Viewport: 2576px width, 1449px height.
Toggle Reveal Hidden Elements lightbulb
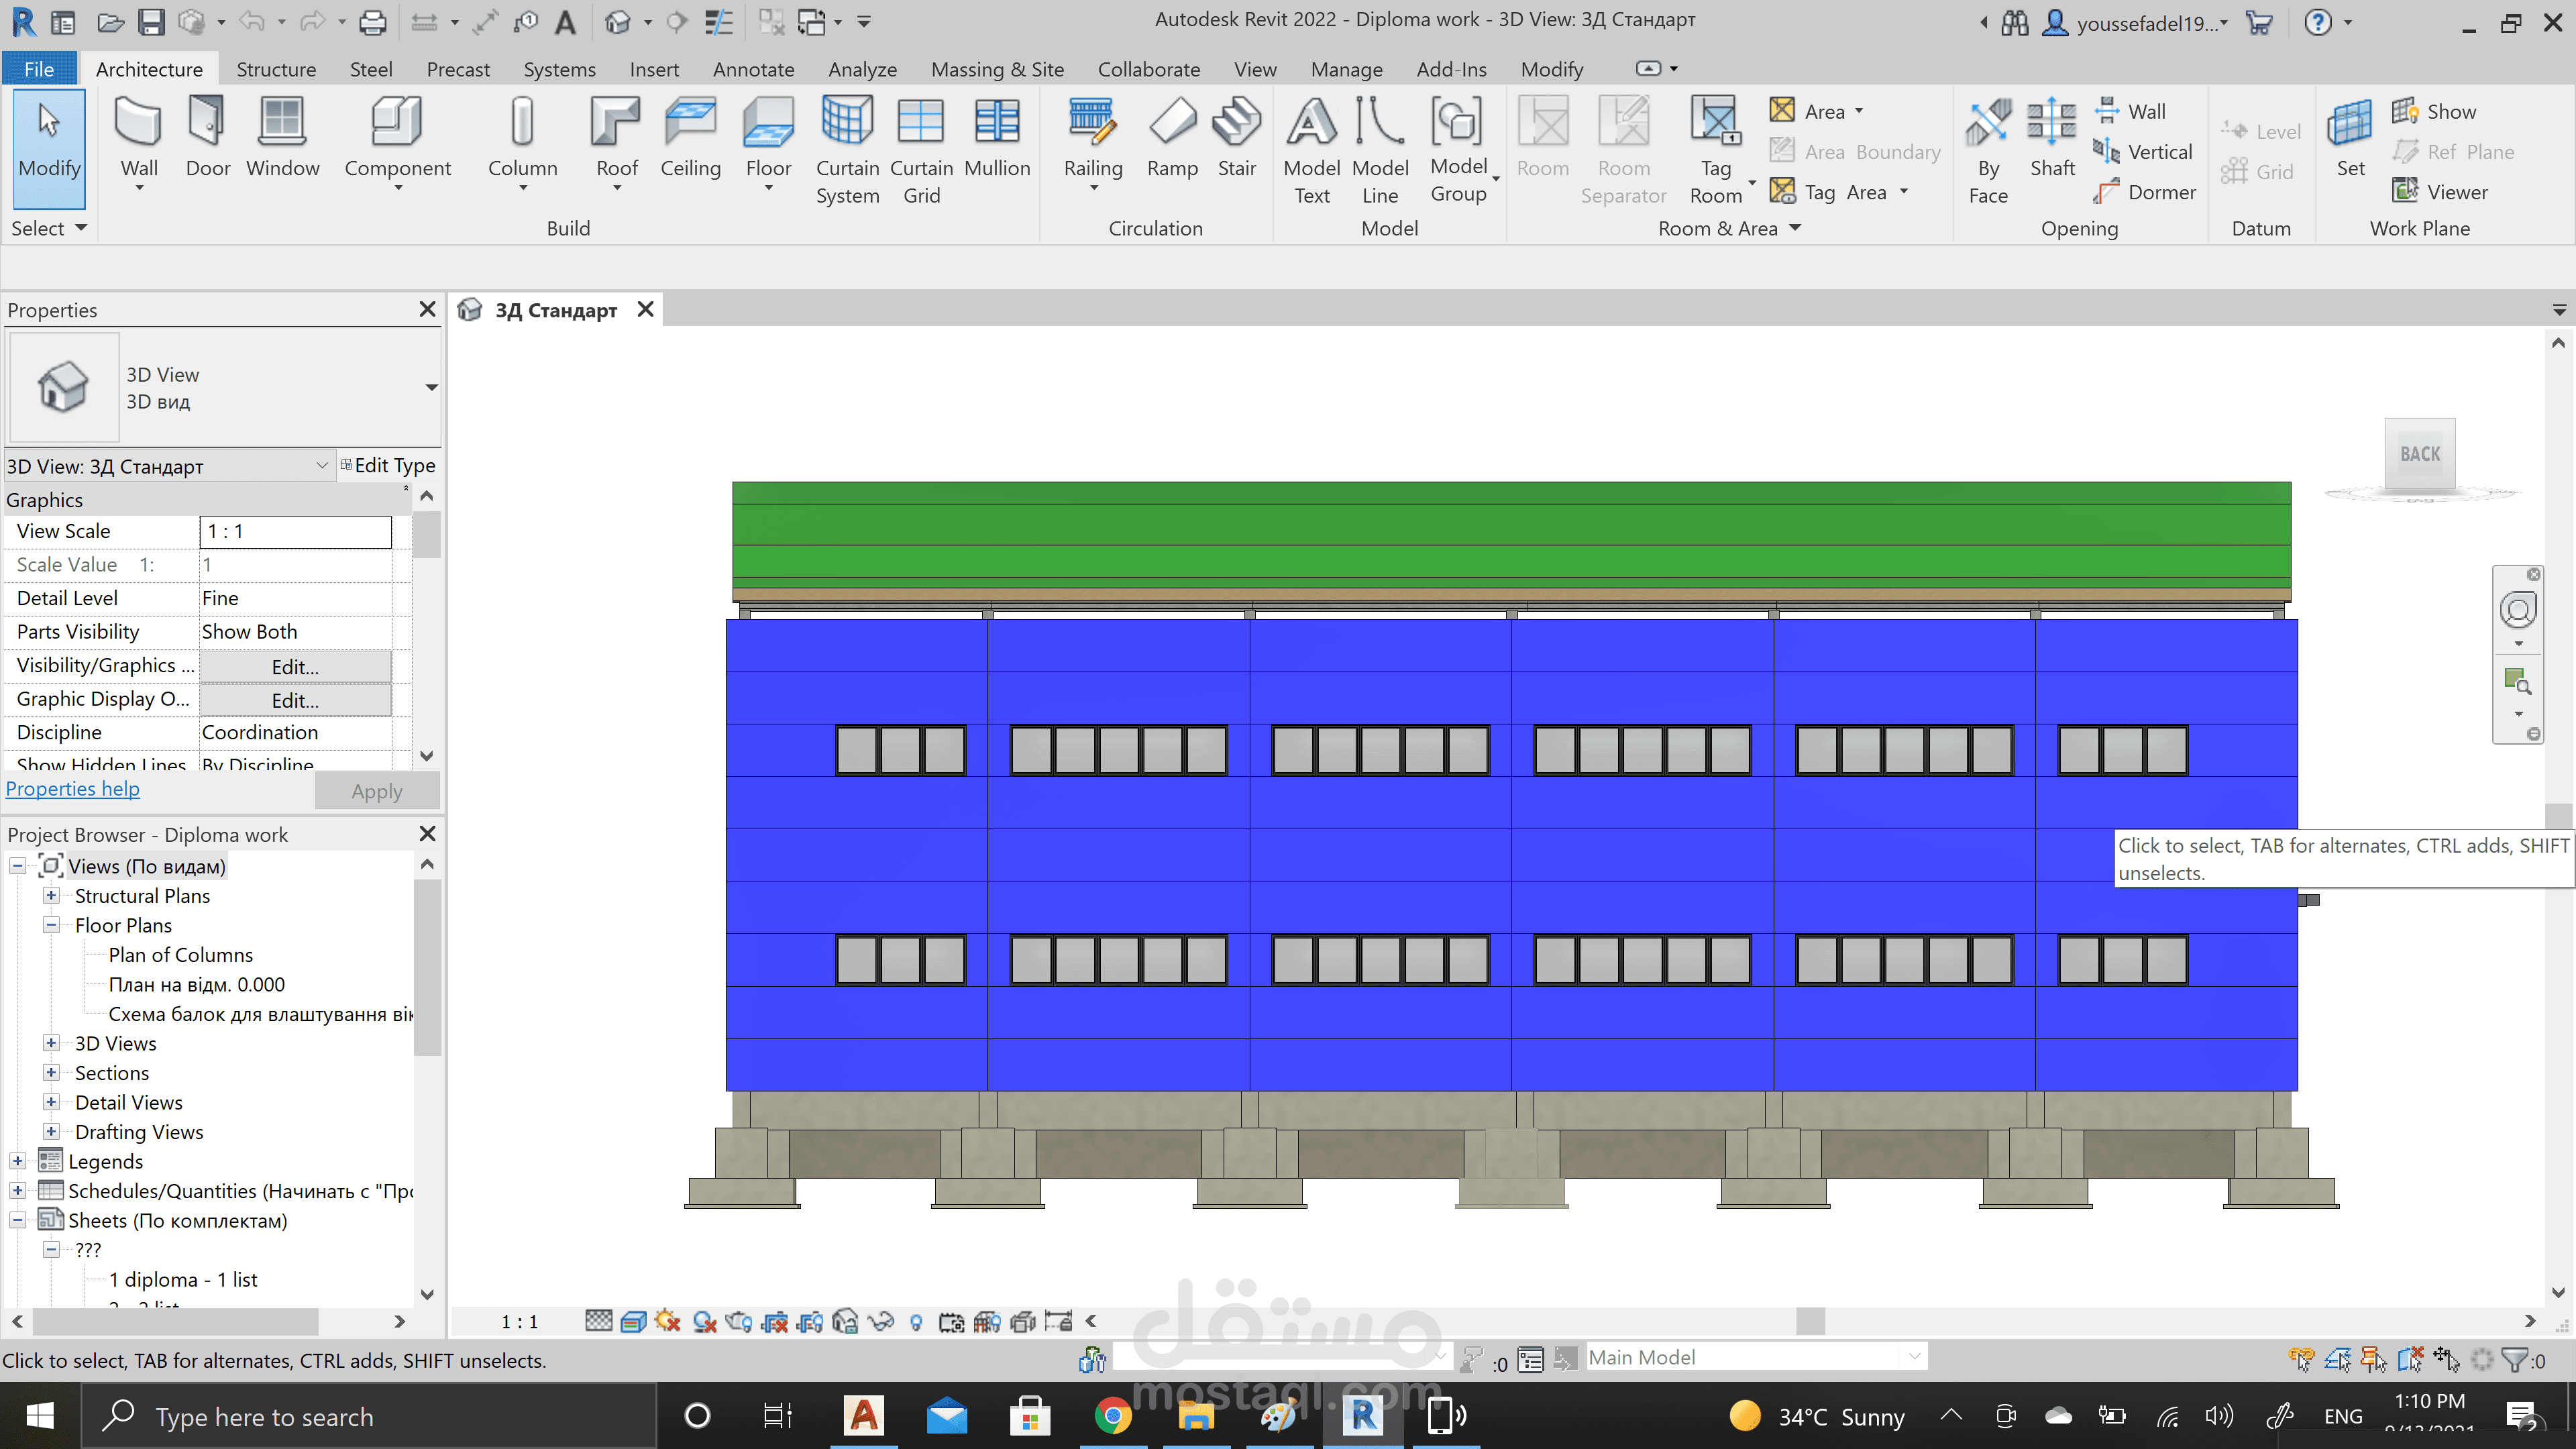916,1321
